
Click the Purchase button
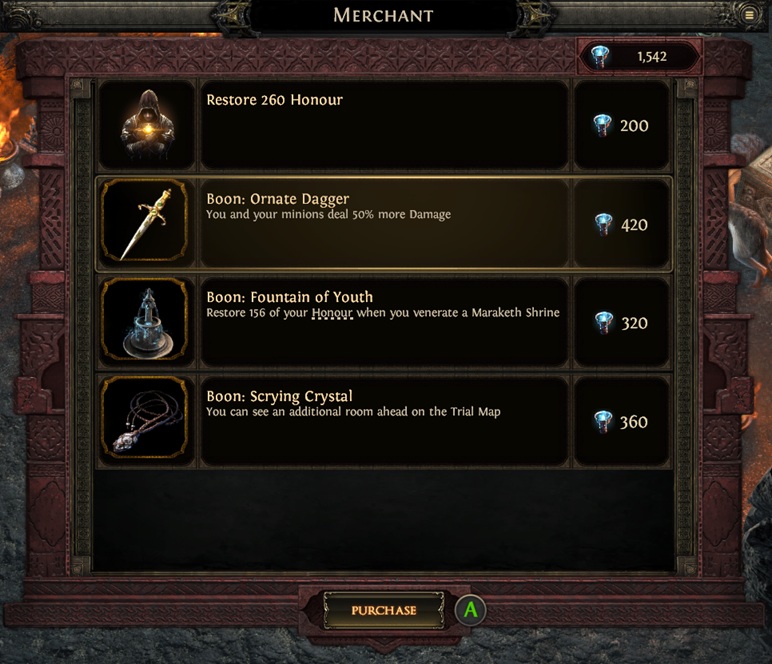point(384,610)
